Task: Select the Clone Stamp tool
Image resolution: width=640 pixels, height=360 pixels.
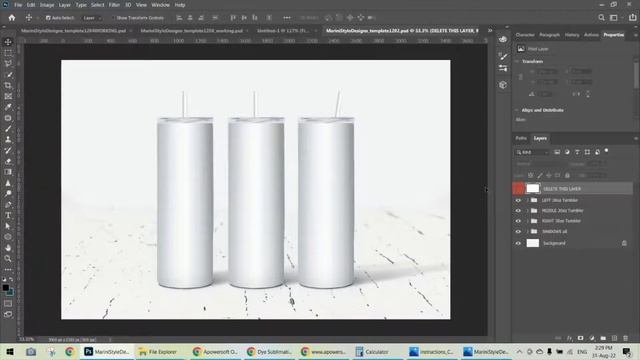Action: pos(8,140)
